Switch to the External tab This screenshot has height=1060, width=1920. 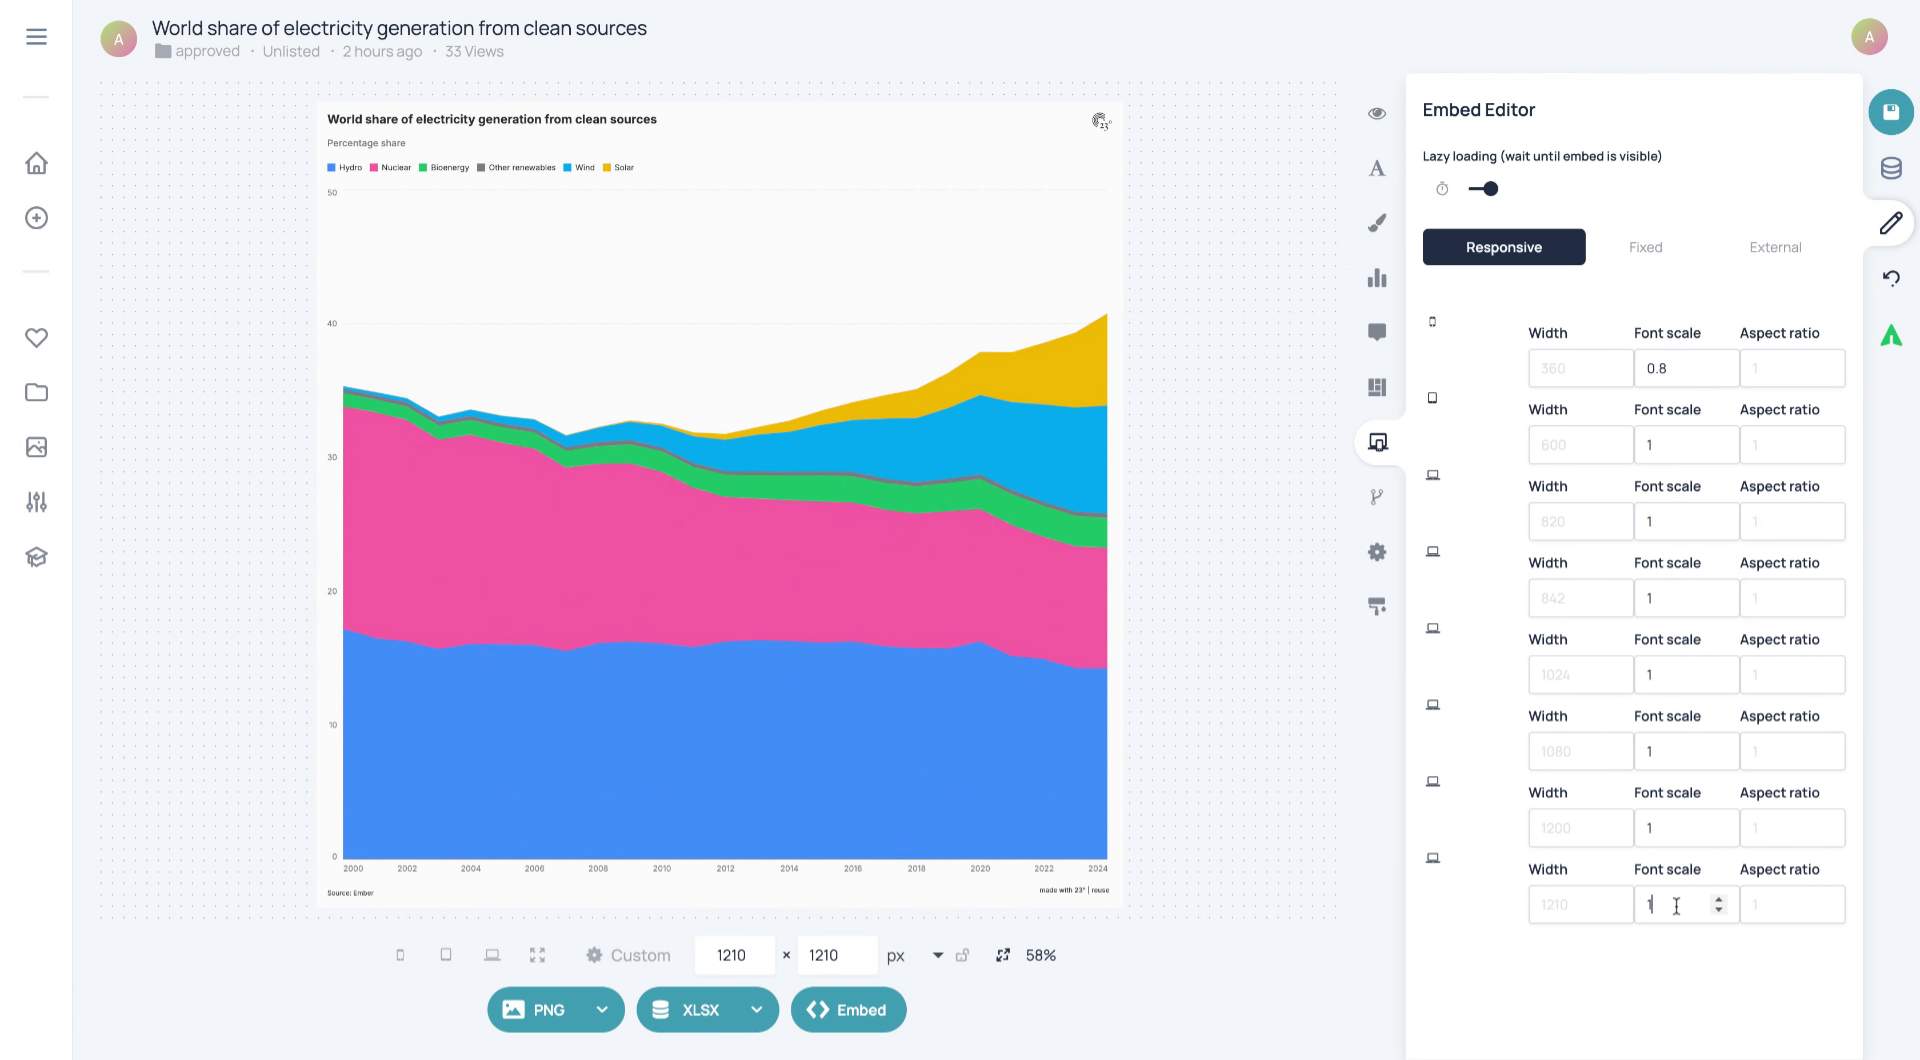pos(1775,247)
